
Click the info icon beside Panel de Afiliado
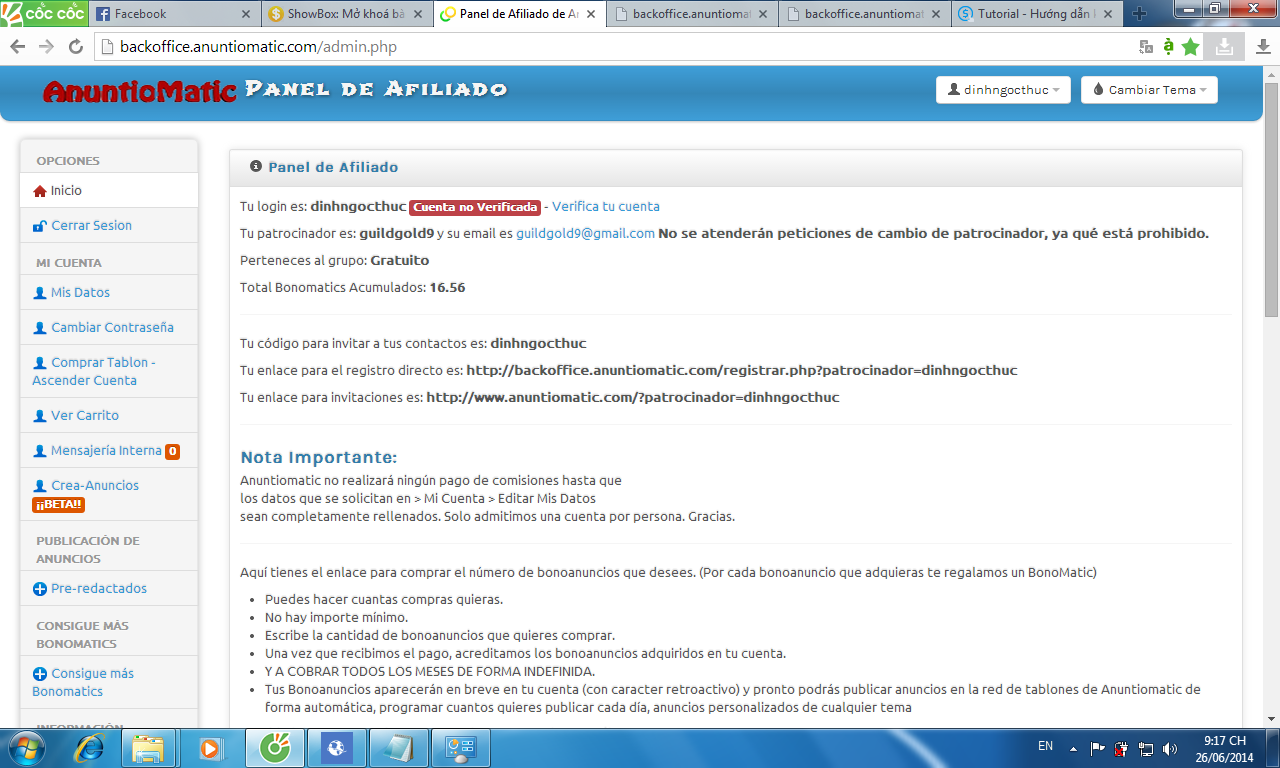256,166
